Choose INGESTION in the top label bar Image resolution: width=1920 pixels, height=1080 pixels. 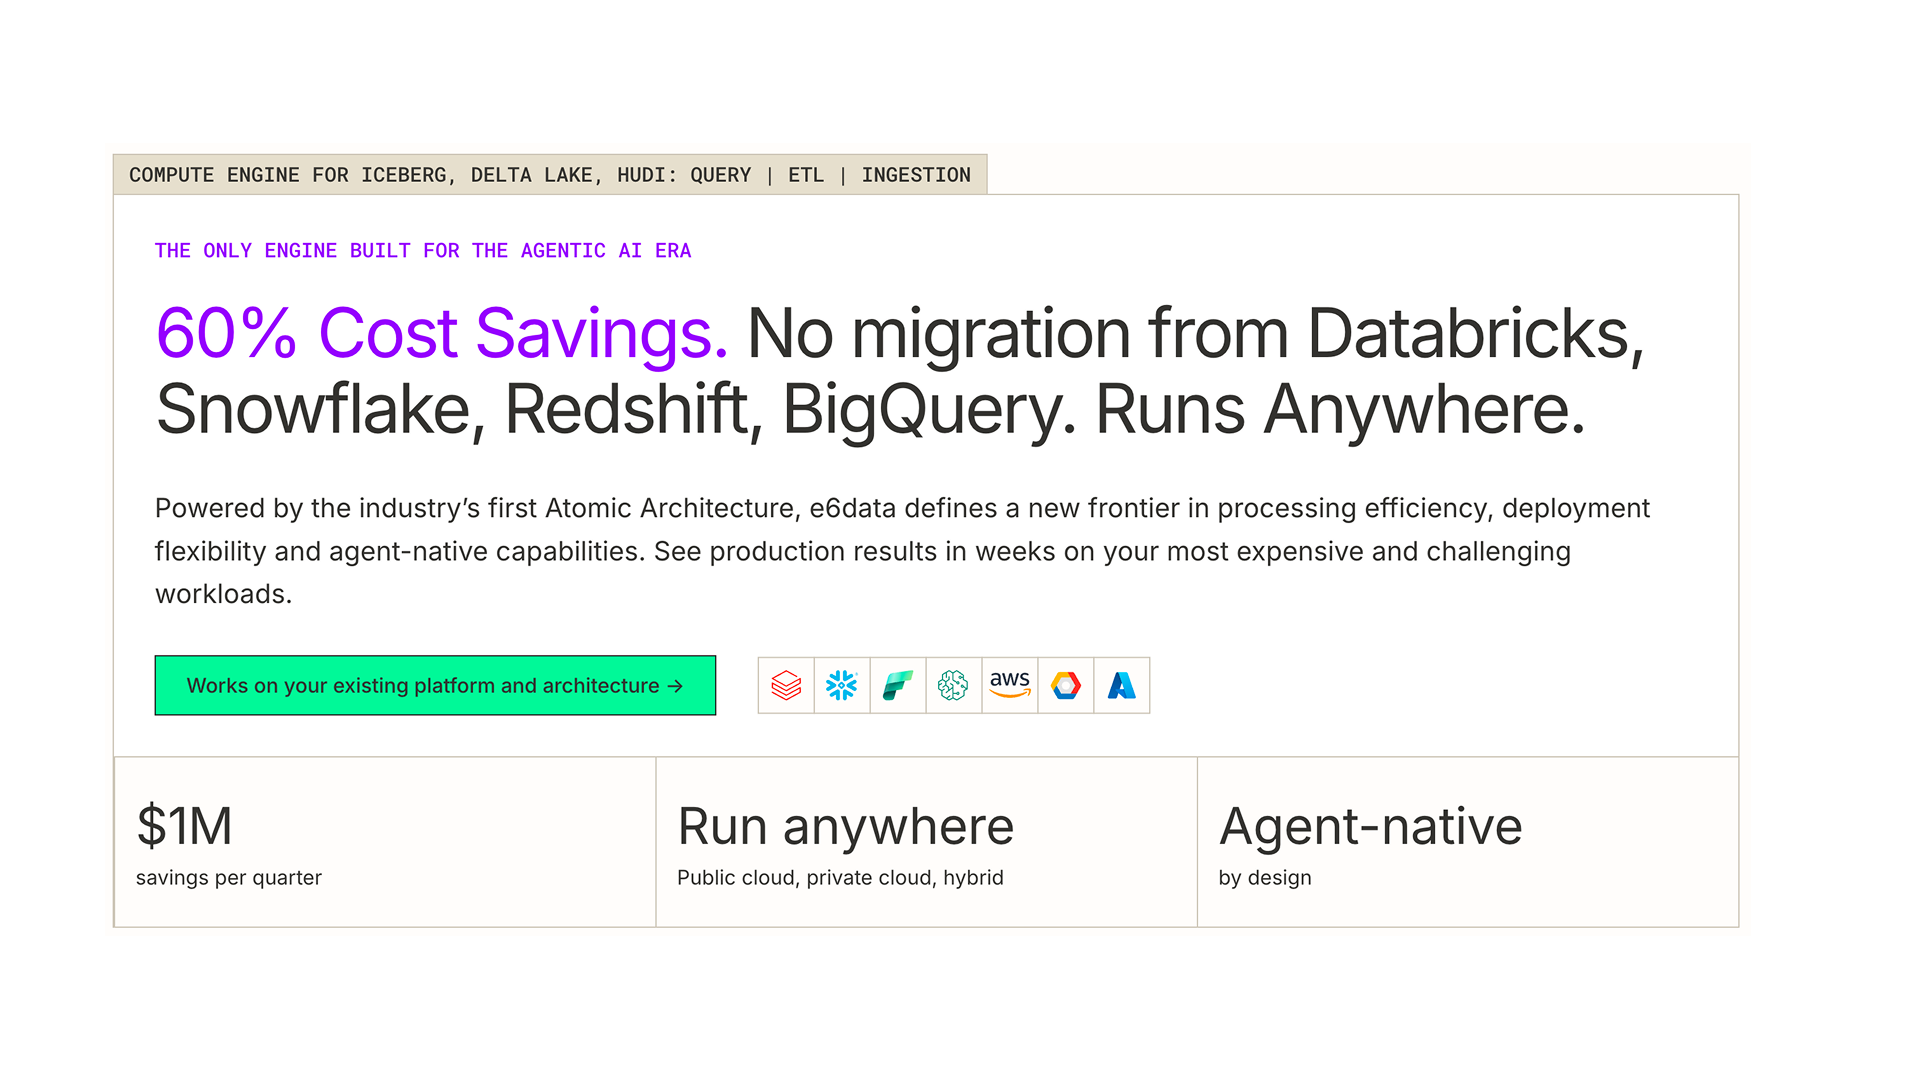click(915, 175)
